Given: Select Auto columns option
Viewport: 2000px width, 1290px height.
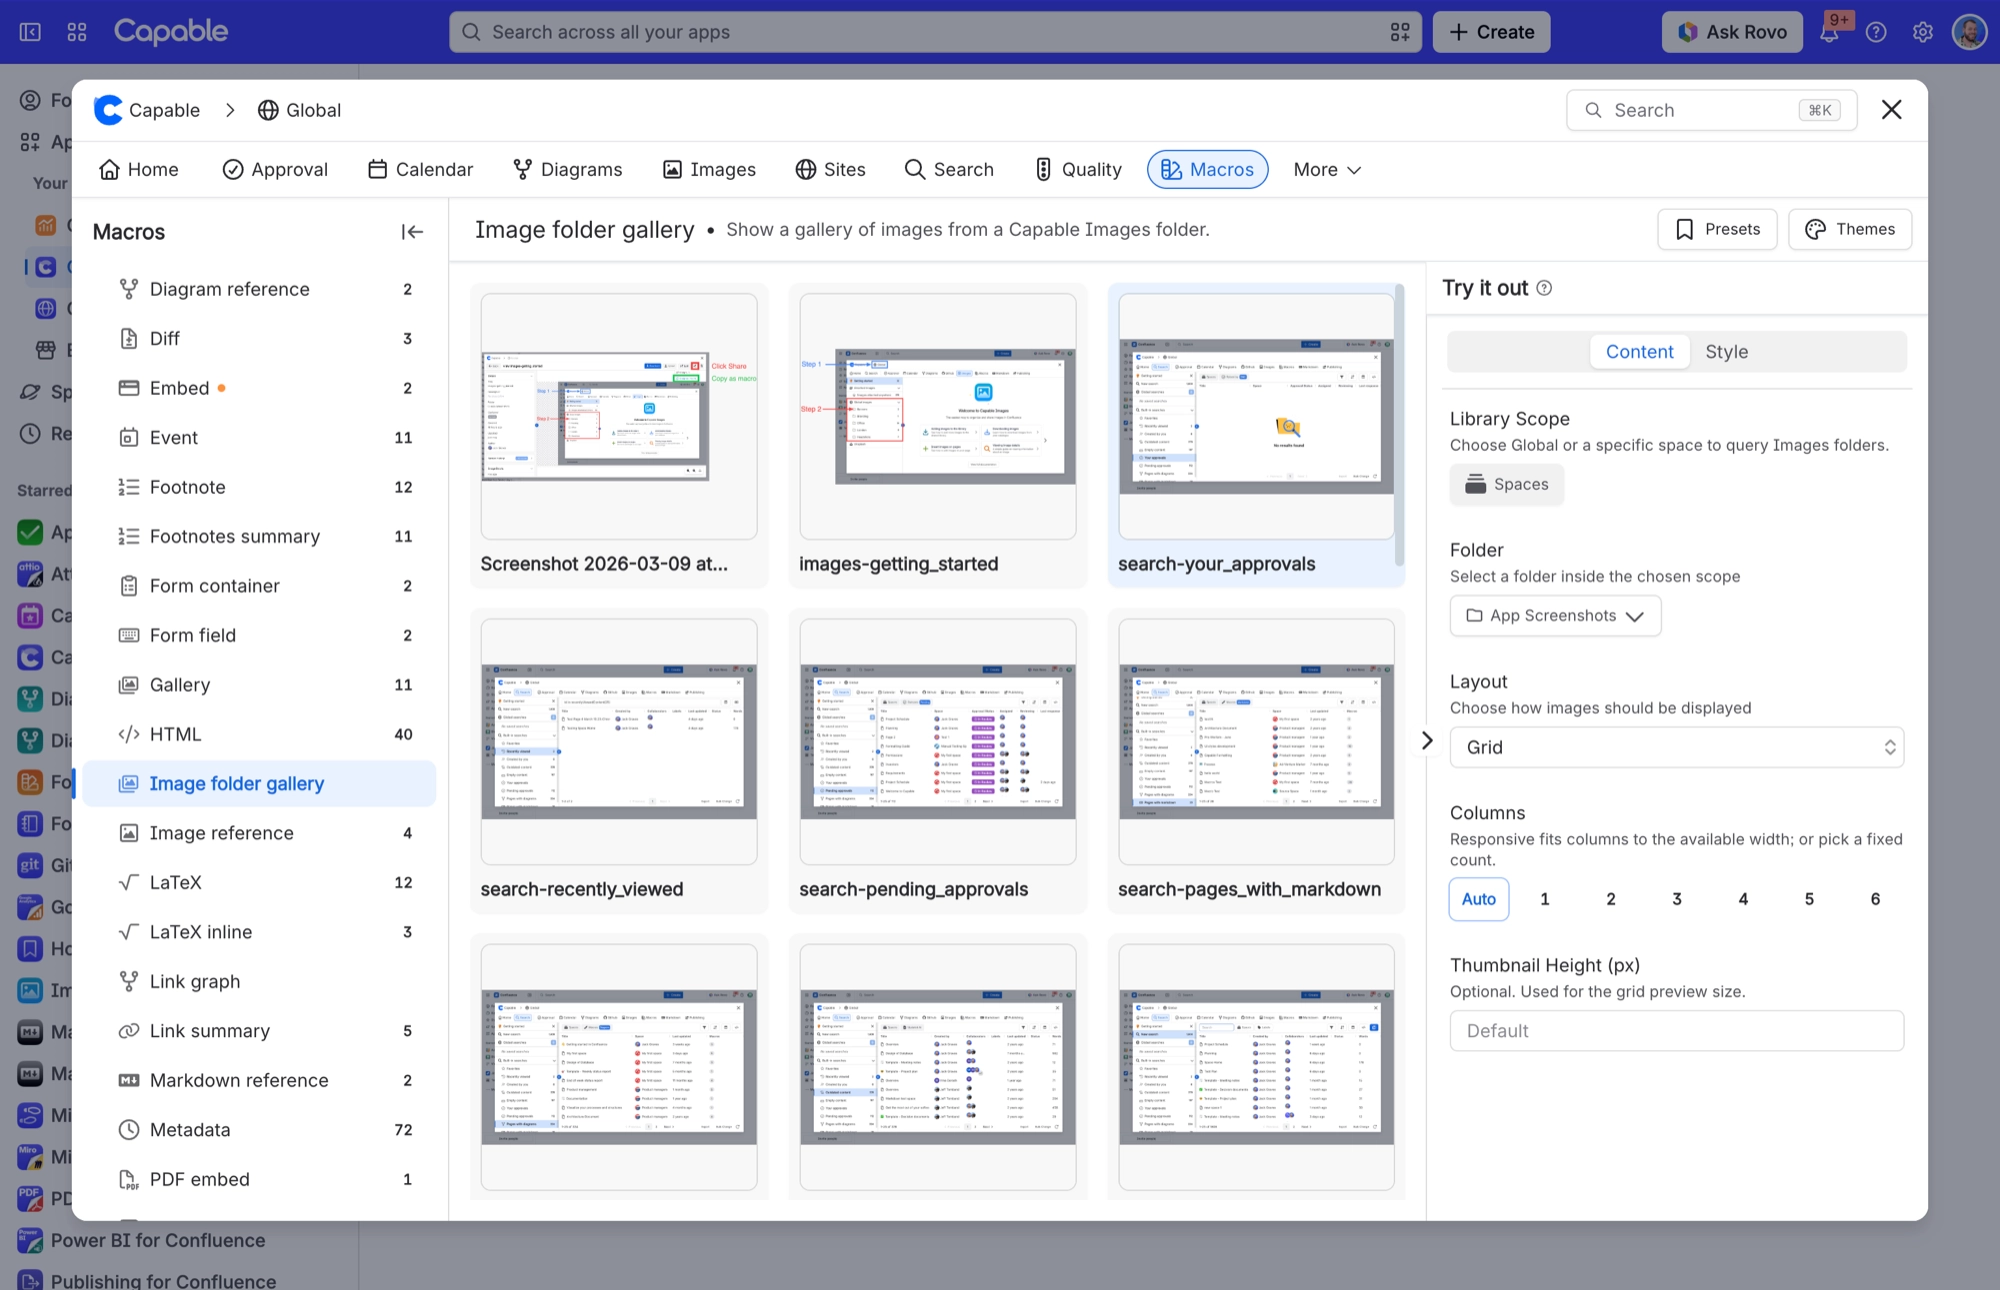Looking at the screenshot, I should (x=1478, y=899).
